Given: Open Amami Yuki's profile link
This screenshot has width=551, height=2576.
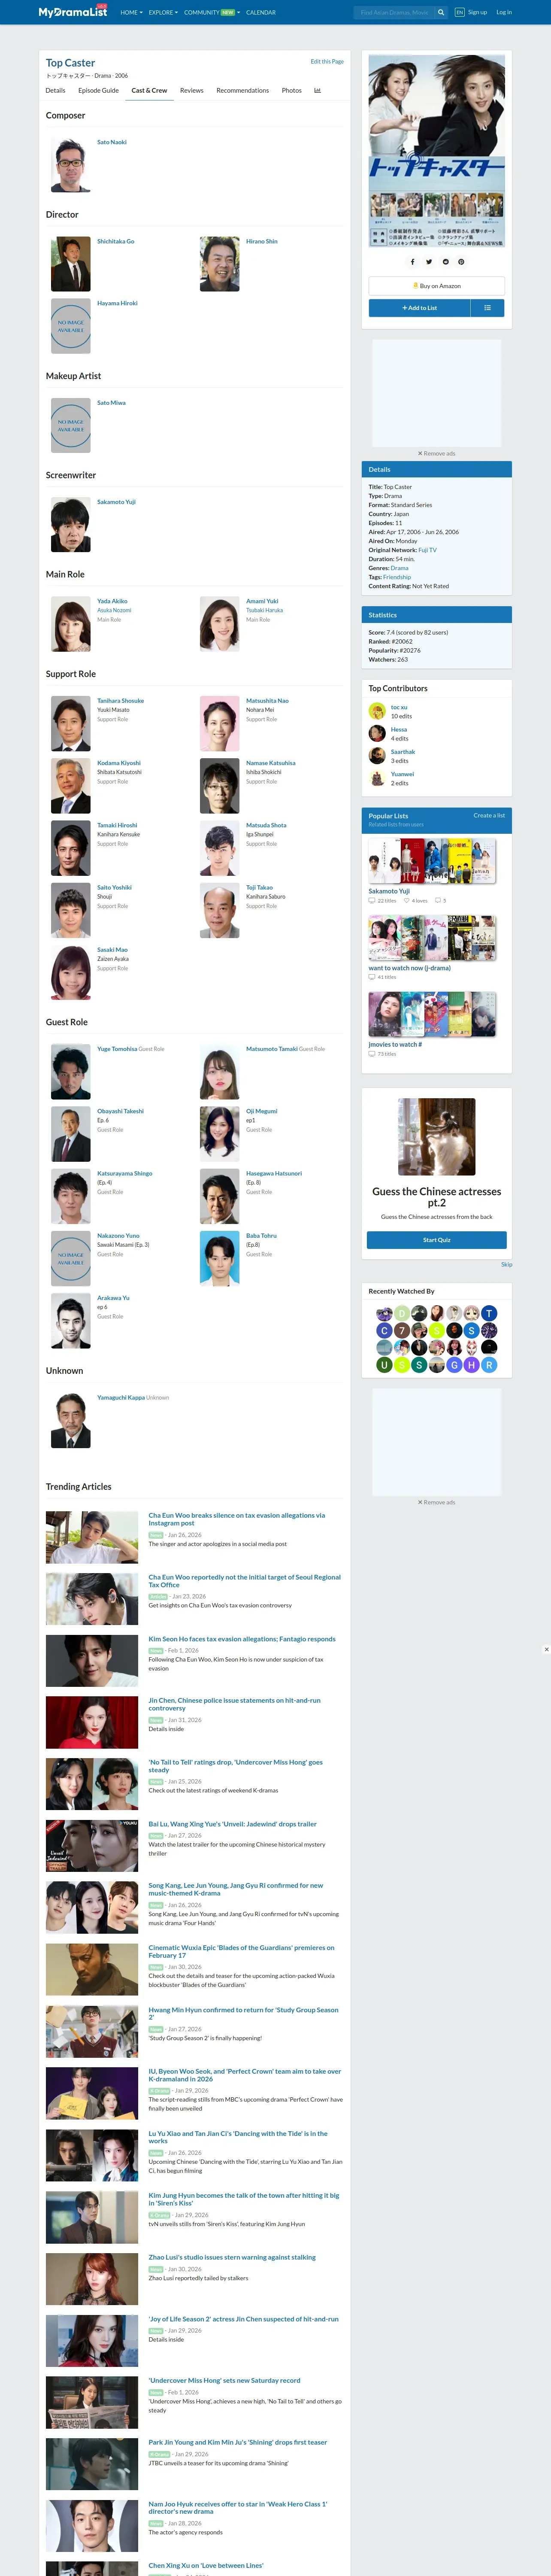Looking at the screenshot, I should [262, 601].
